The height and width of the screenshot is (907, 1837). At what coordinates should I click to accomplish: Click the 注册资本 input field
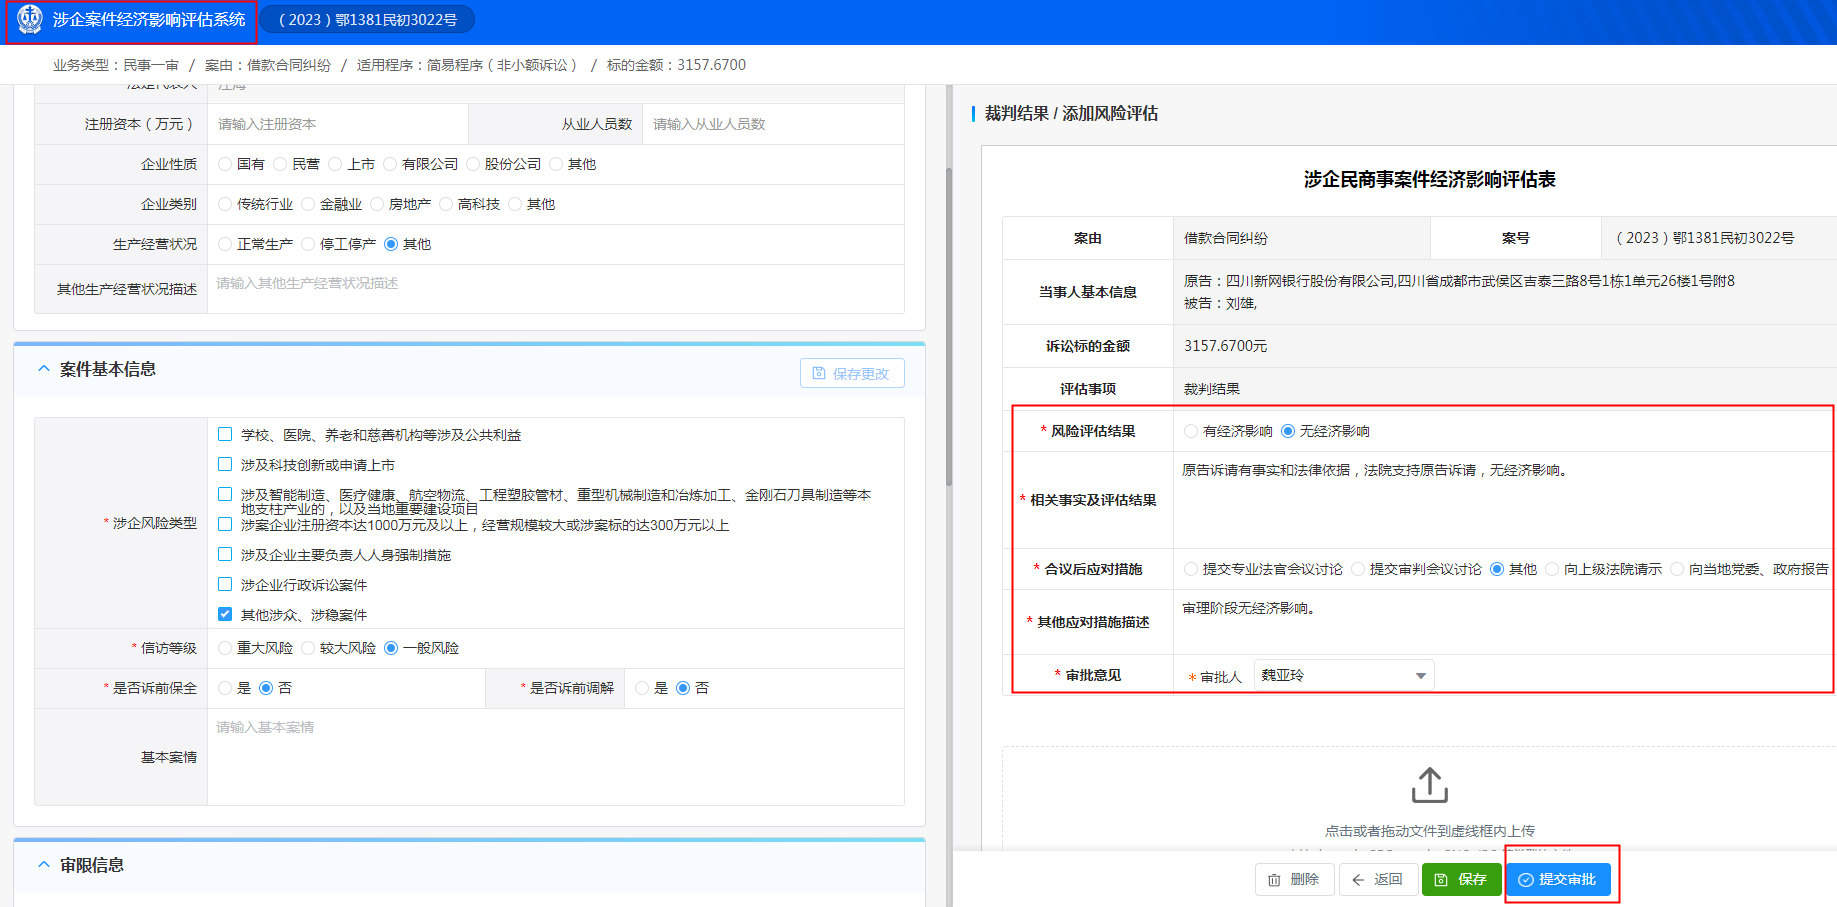338,124
